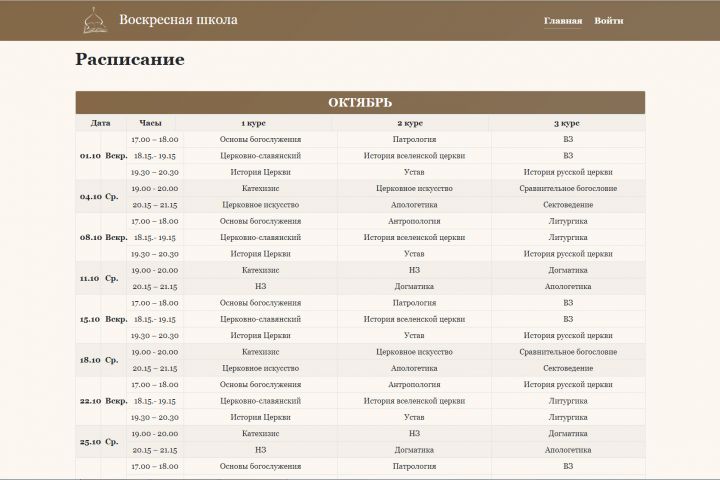
Task: Click Апологетика on 25.10 at 20.15
Action: 568,450
